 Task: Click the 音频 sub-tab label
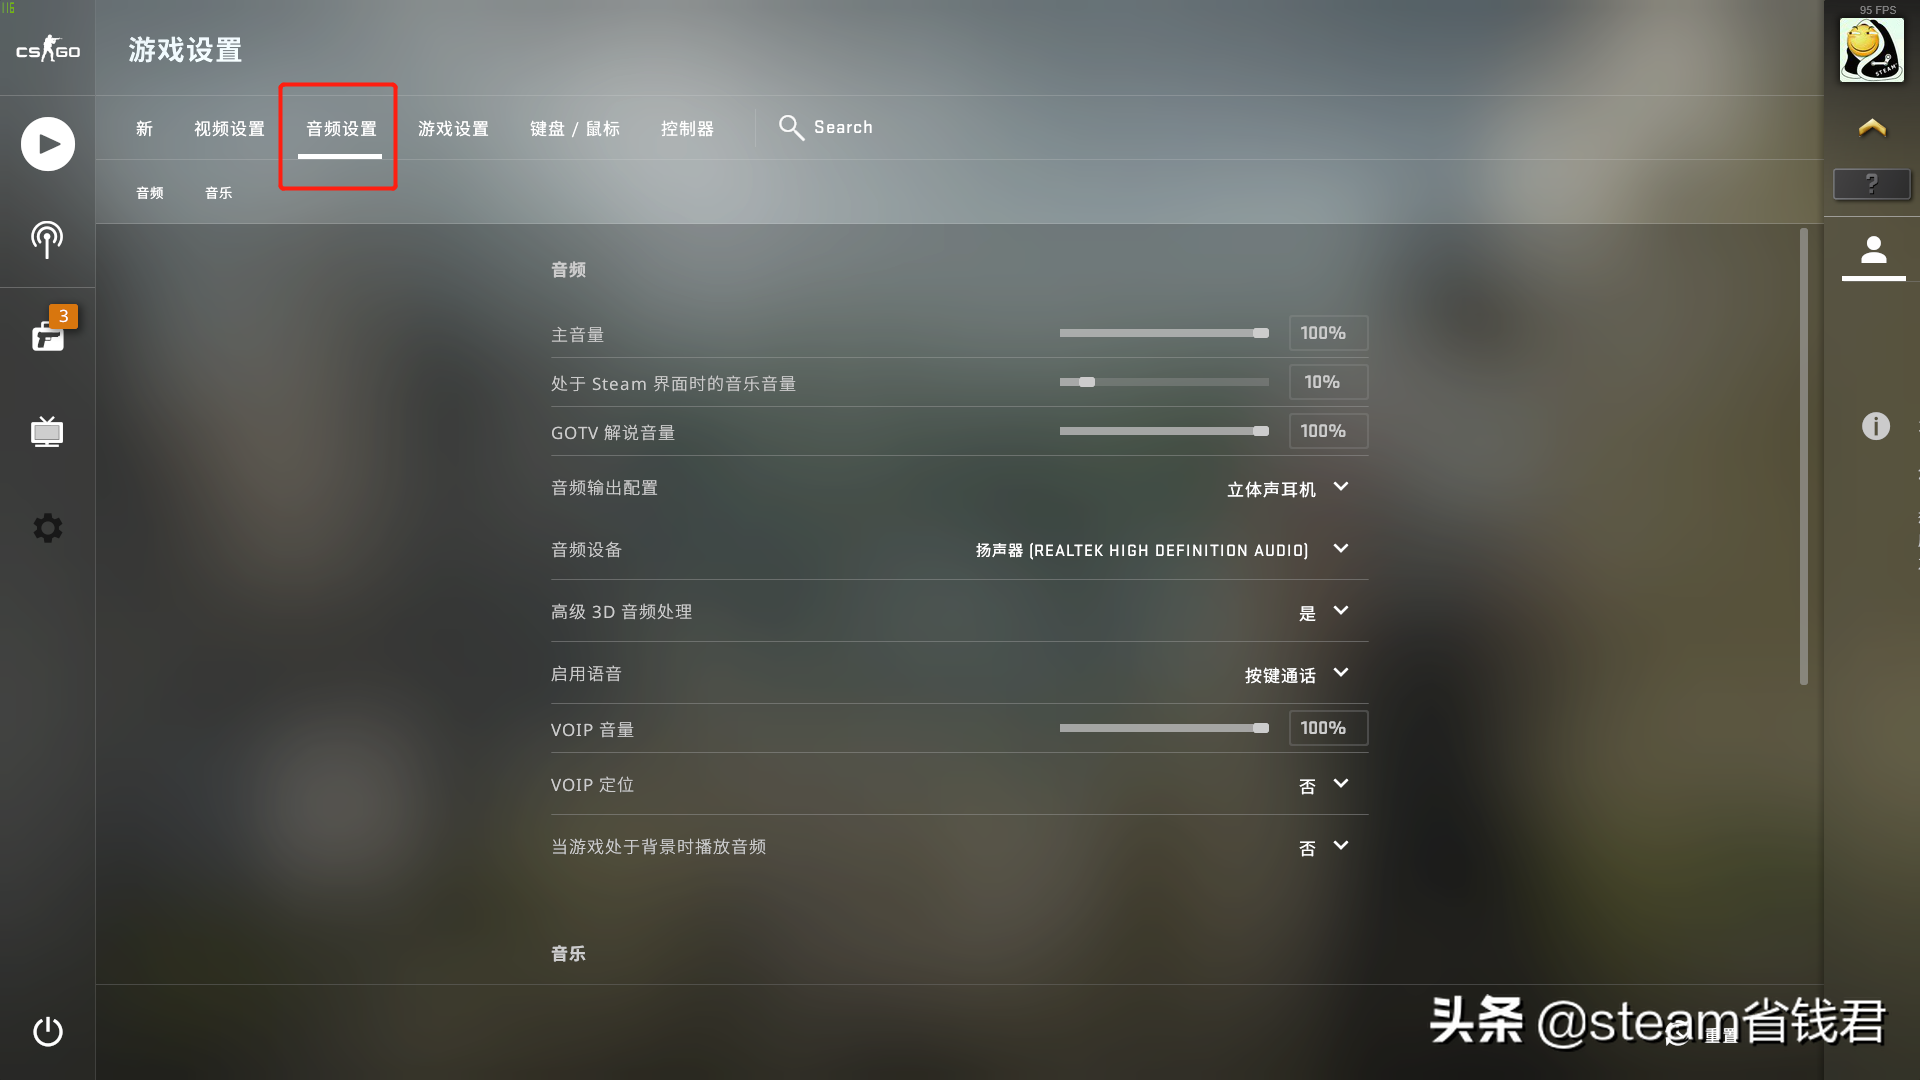tap(149, 193)
